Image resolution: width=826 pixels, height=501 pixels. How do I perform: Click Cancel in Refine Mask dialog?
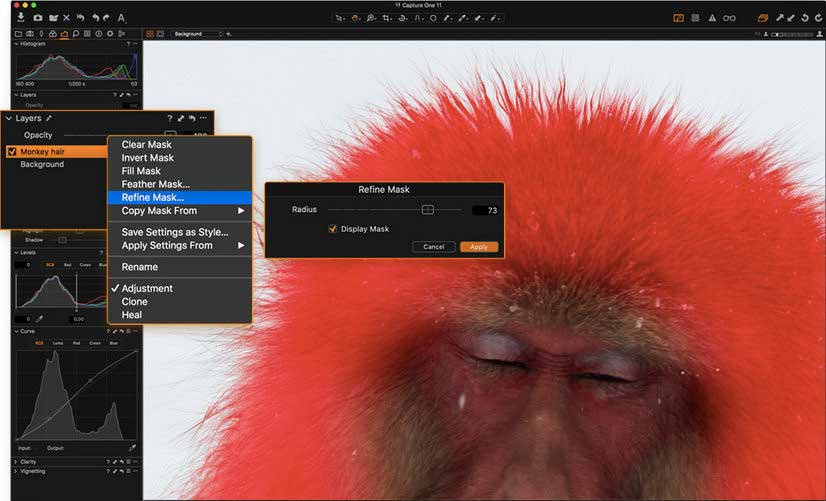coord(434,247)
